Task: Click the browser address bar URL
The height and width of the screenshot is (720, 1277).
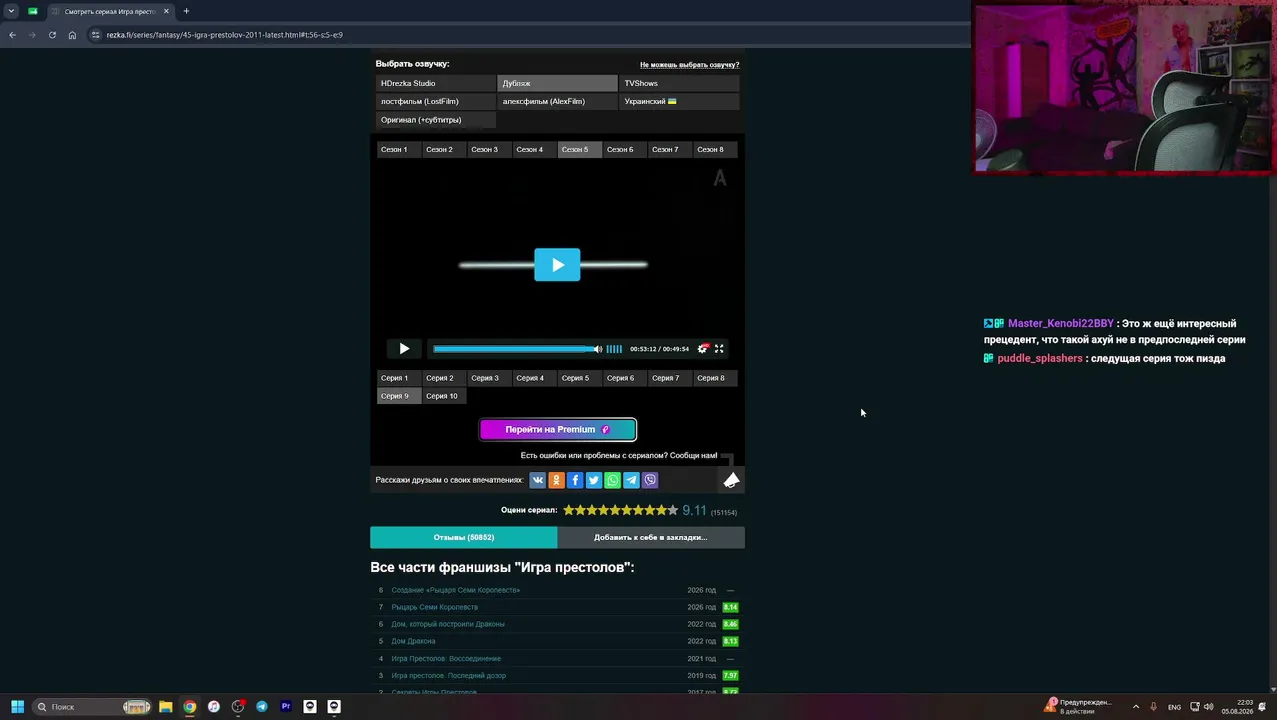Action: [x=224, y=35]
